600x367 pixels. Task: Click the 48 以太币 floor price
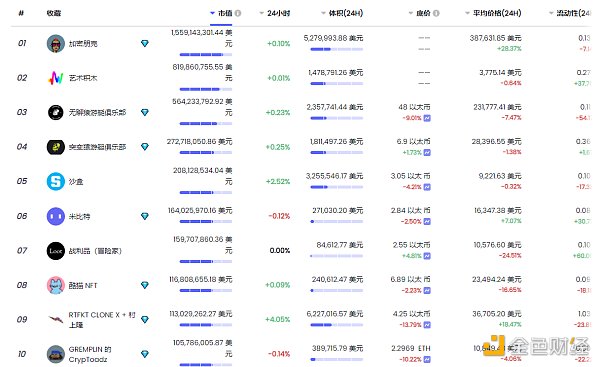[x=414, y=107]
